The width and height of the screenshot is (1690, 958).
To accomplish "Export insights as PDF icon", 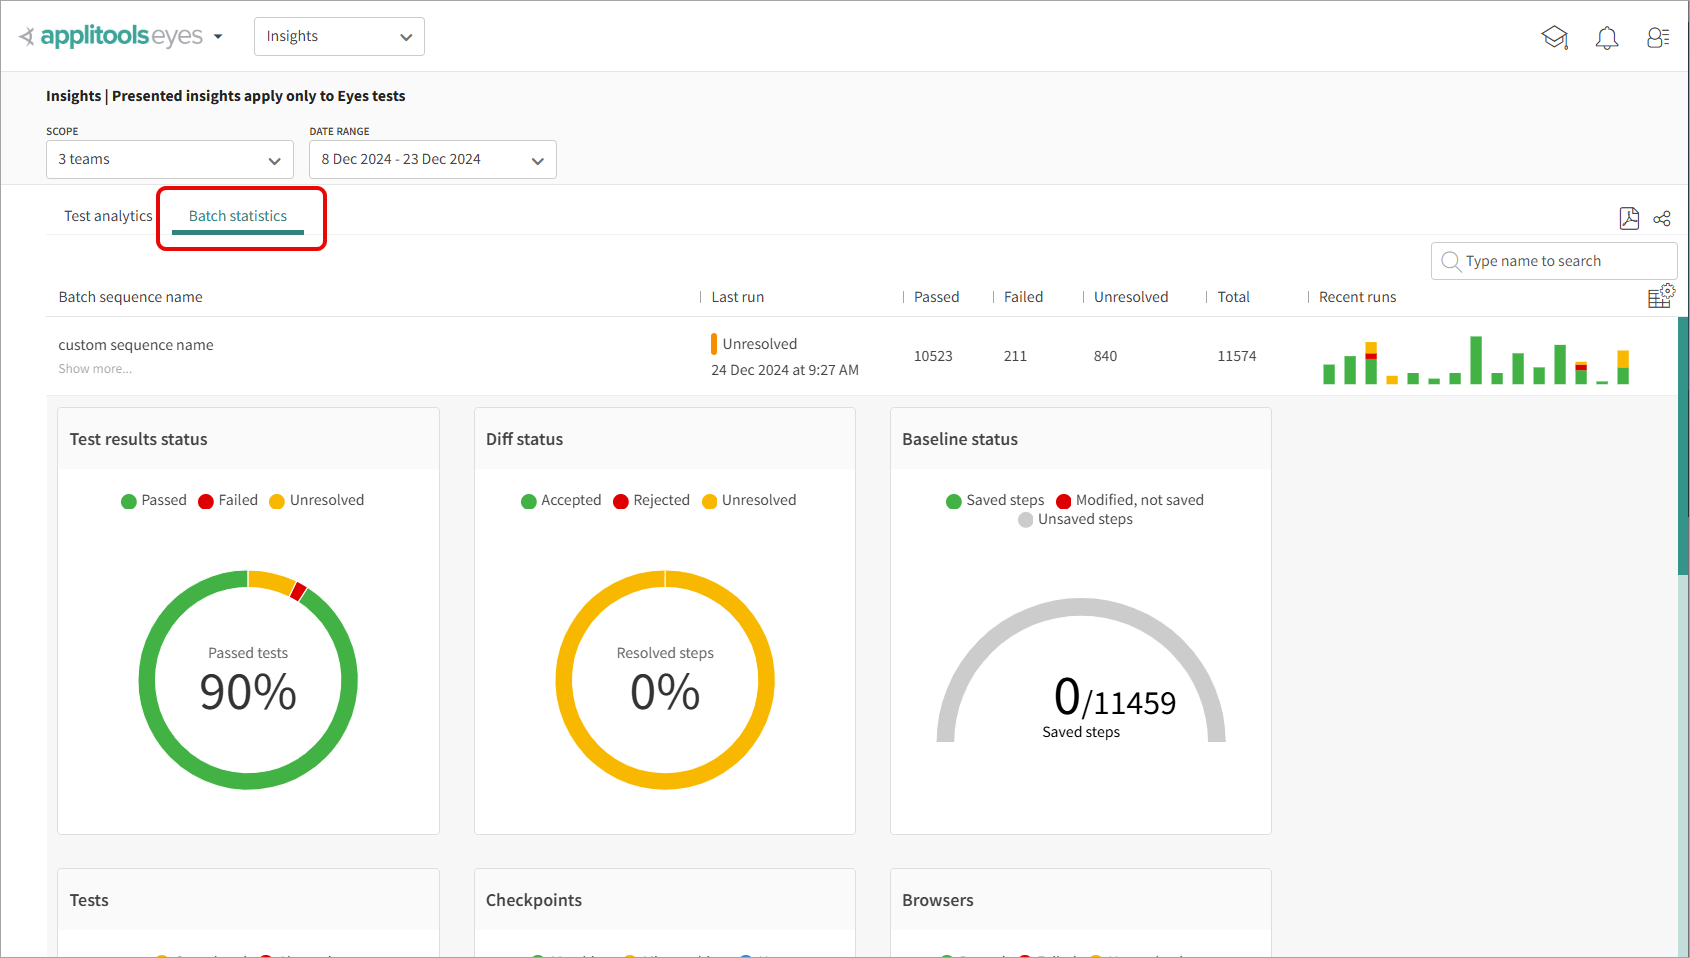I will [1629, 218].
